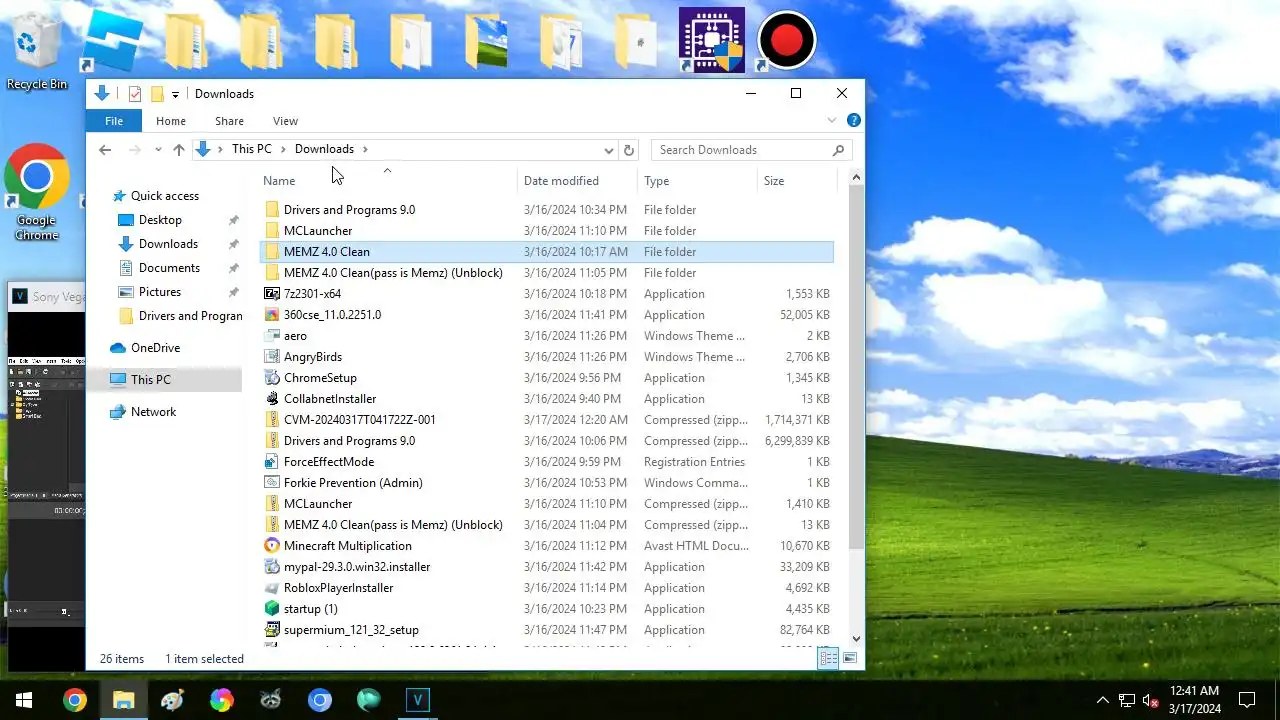The width and height of the screenshot is (1280, 720).
Task: Open the Home ribbon tab
Action: click(x=171, y=121)
